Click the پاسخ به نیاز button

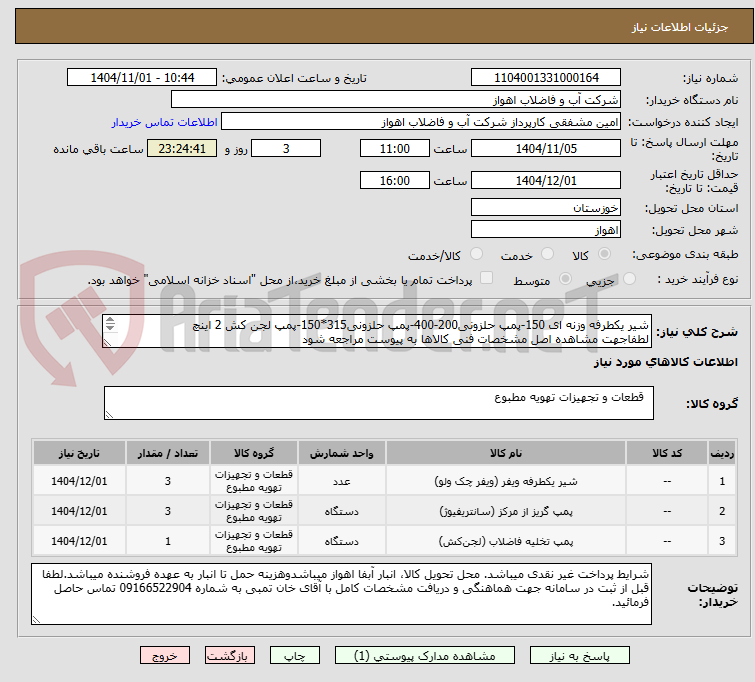pyautogui.click(x=579, y=656)
